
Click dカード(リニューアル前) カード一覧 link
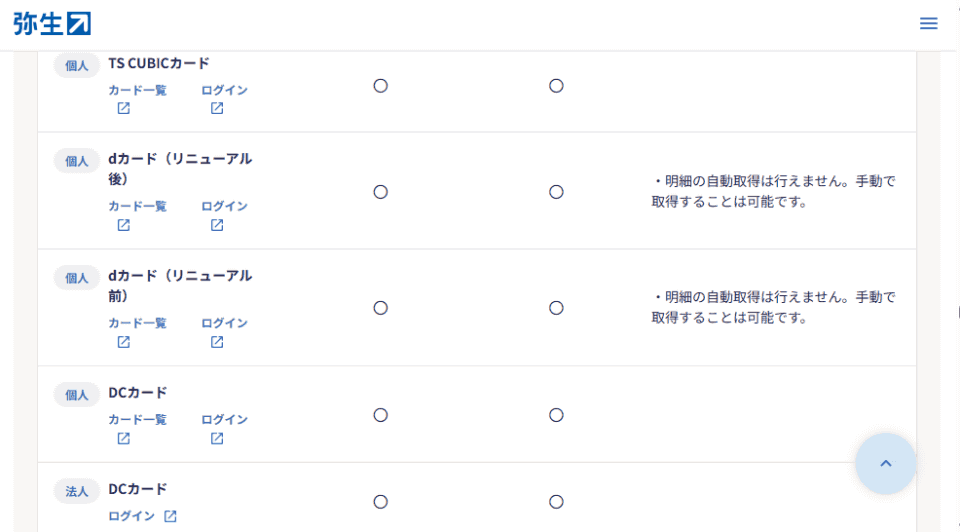[x=137, y=323]
